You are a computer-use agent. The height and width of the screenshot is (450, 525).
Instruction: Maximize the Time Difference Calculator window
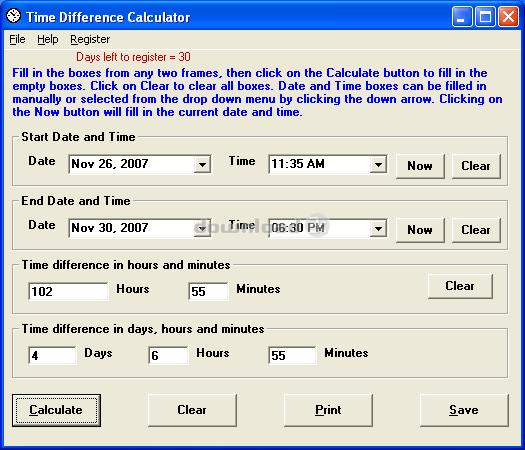click(x=485, y=17)
